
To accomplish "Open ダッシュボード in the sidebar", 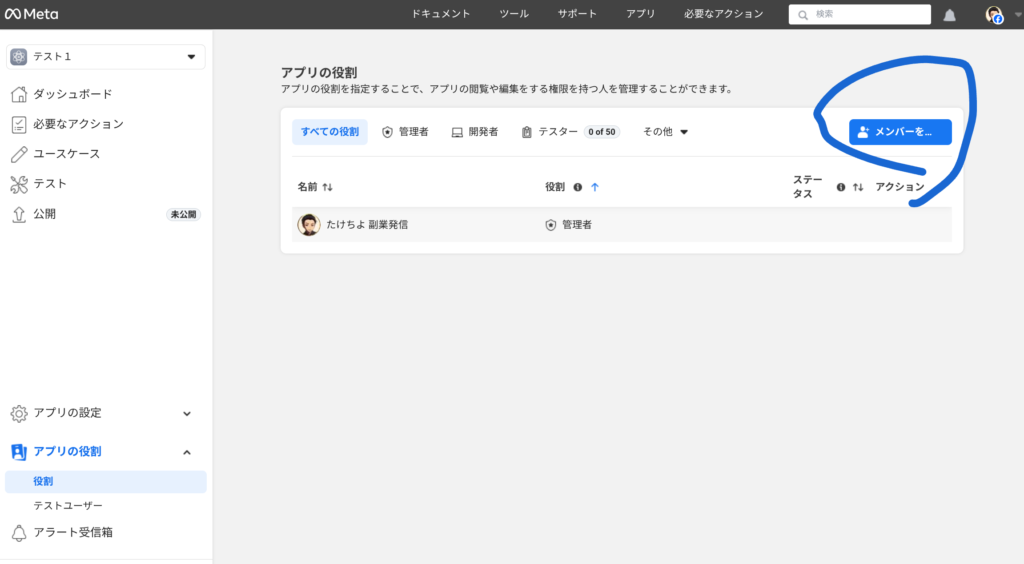I will coord(72,94).
